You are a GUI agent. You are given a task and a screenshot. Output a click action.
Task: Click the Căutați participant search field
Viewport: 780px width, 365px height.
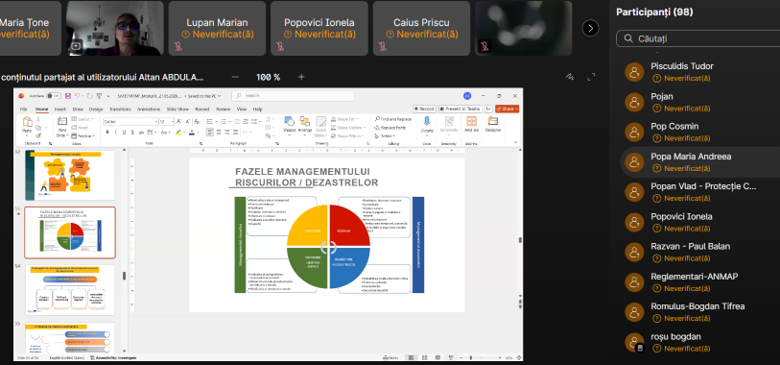coord(698,38)
